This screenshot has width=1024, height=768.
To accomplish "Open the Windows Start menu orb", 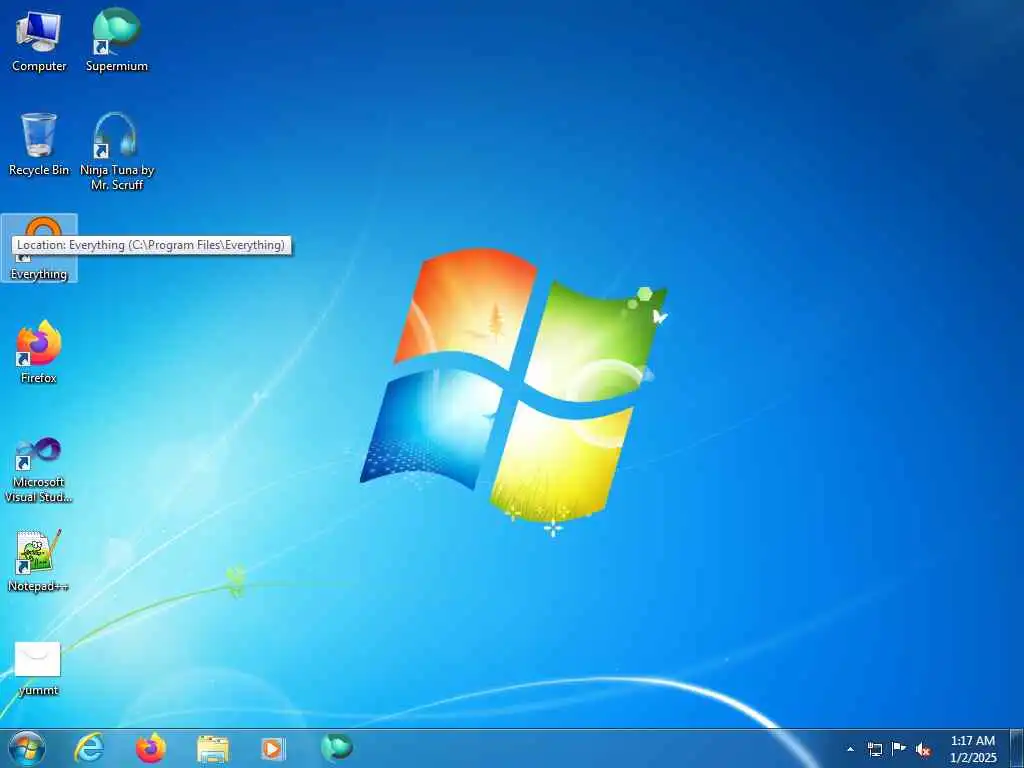I will coord(27,748).
